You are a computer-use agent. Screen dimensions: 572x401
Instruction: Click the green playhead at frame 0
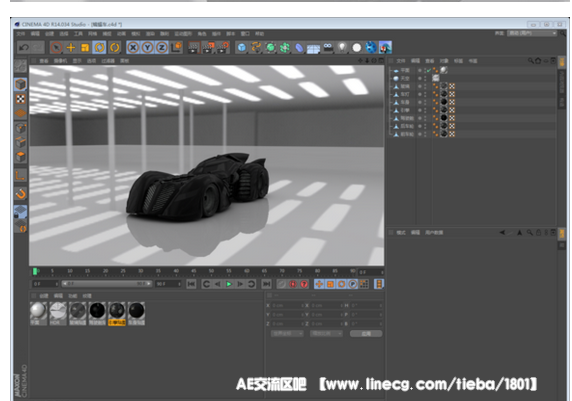pyautogui.click(x=35, y=271)
